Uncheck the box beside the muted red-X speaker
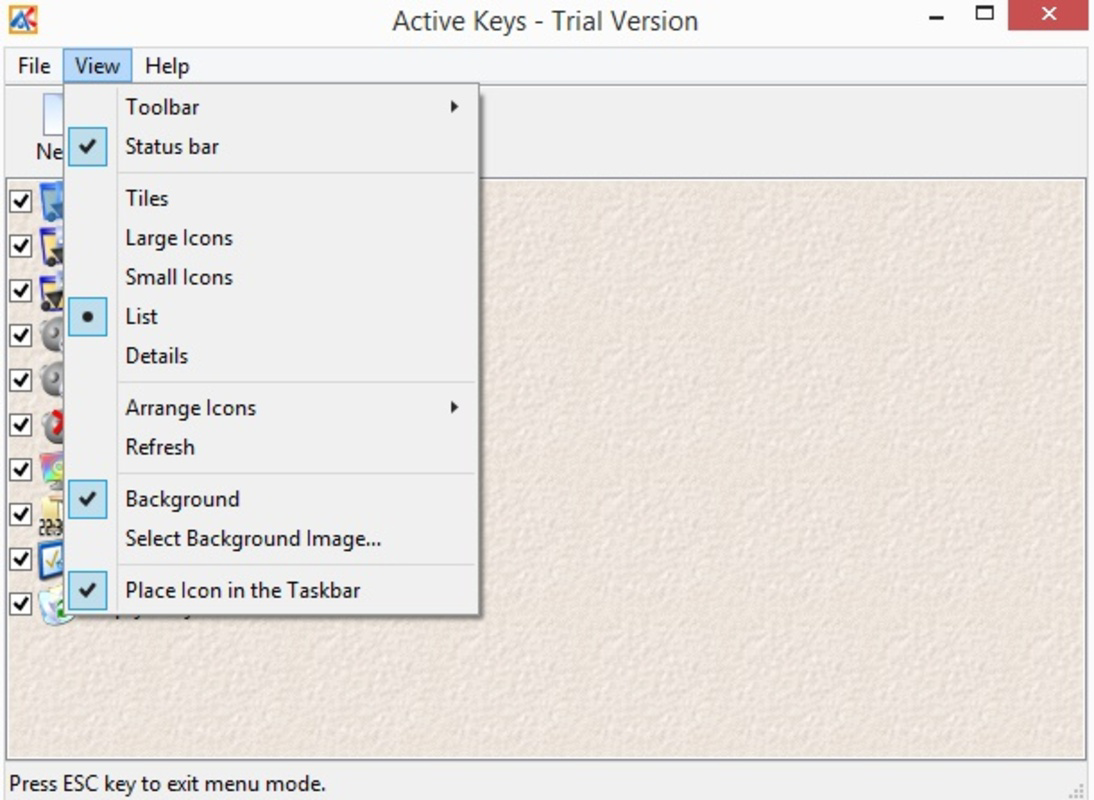 coord(20,425)
